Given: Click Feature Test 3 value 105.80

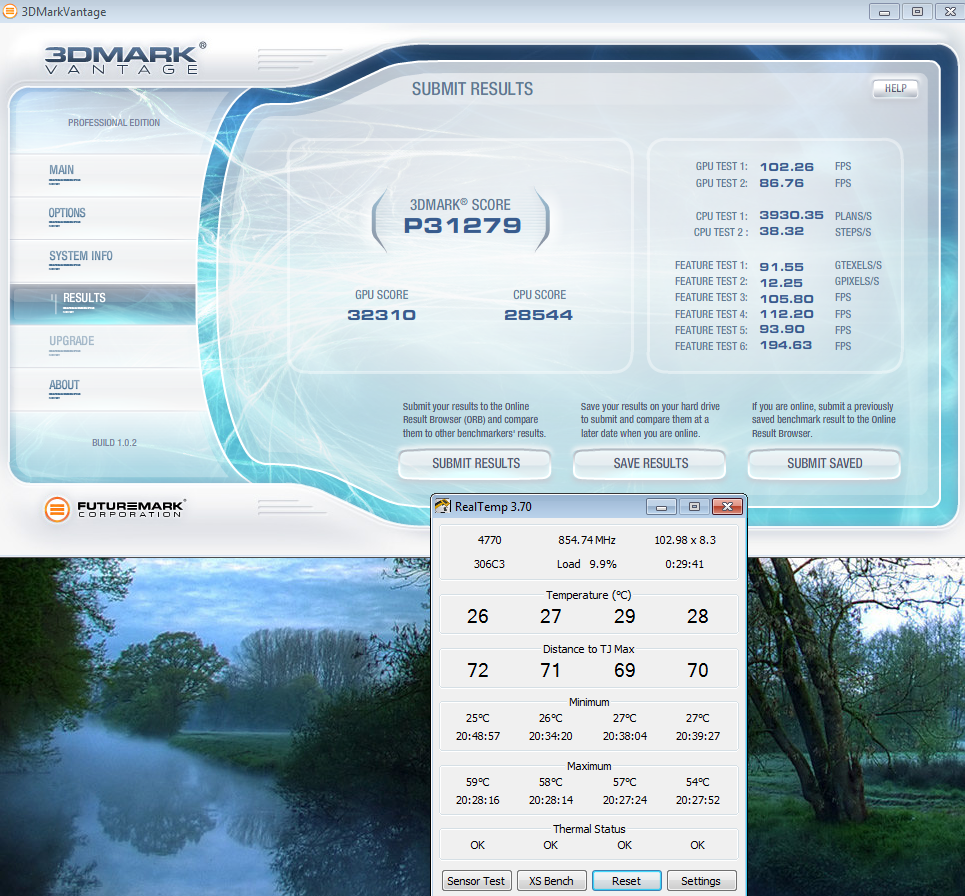Looking at the screenshot, I should [x=787, y=299].
